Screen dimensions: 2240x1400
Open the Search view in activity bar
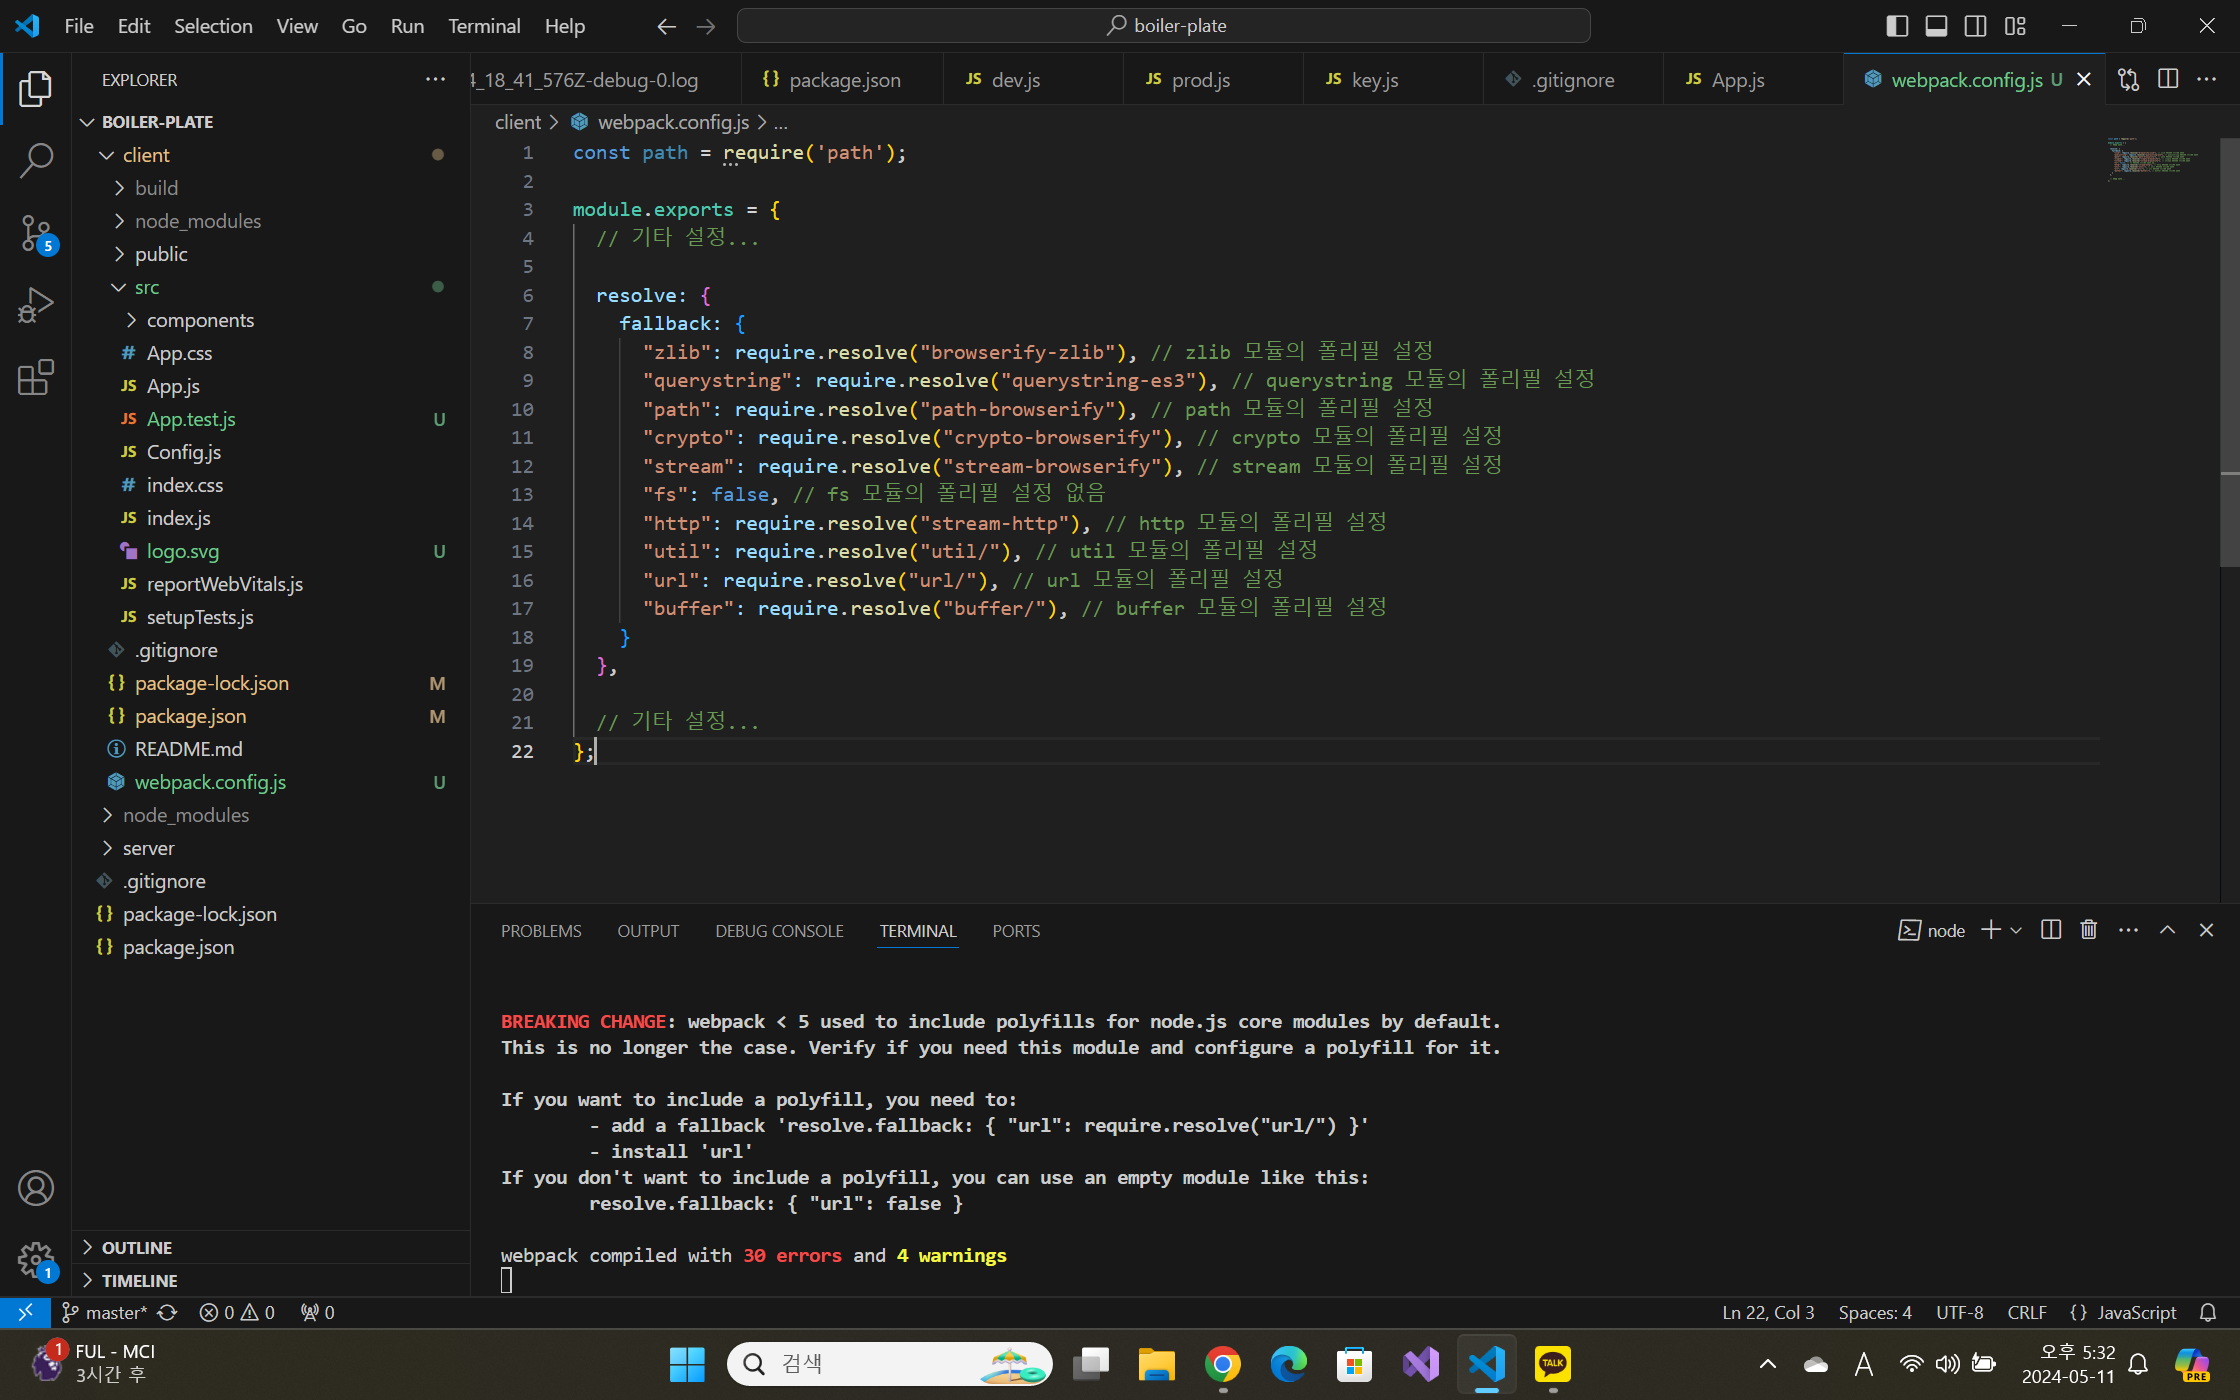point(36,160)
